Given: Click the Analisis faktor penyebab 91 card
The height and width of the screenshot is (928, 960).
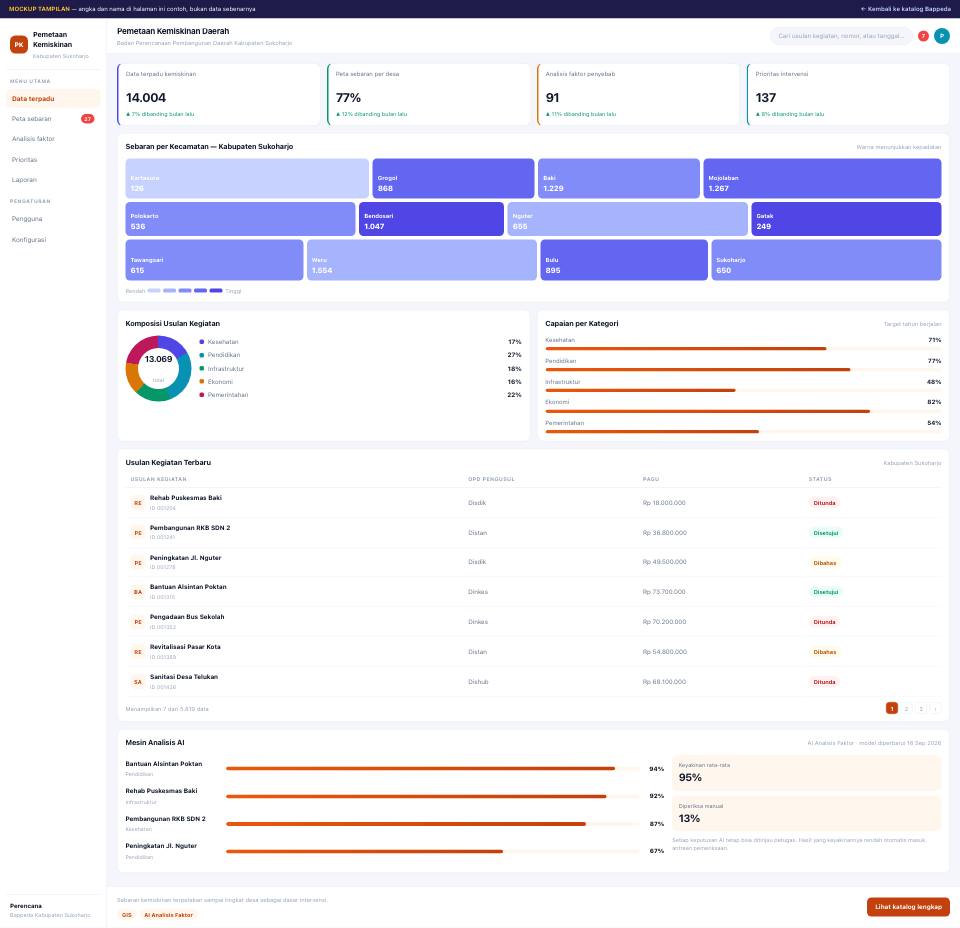Looking at the screenshot, I should click(639, 94).
